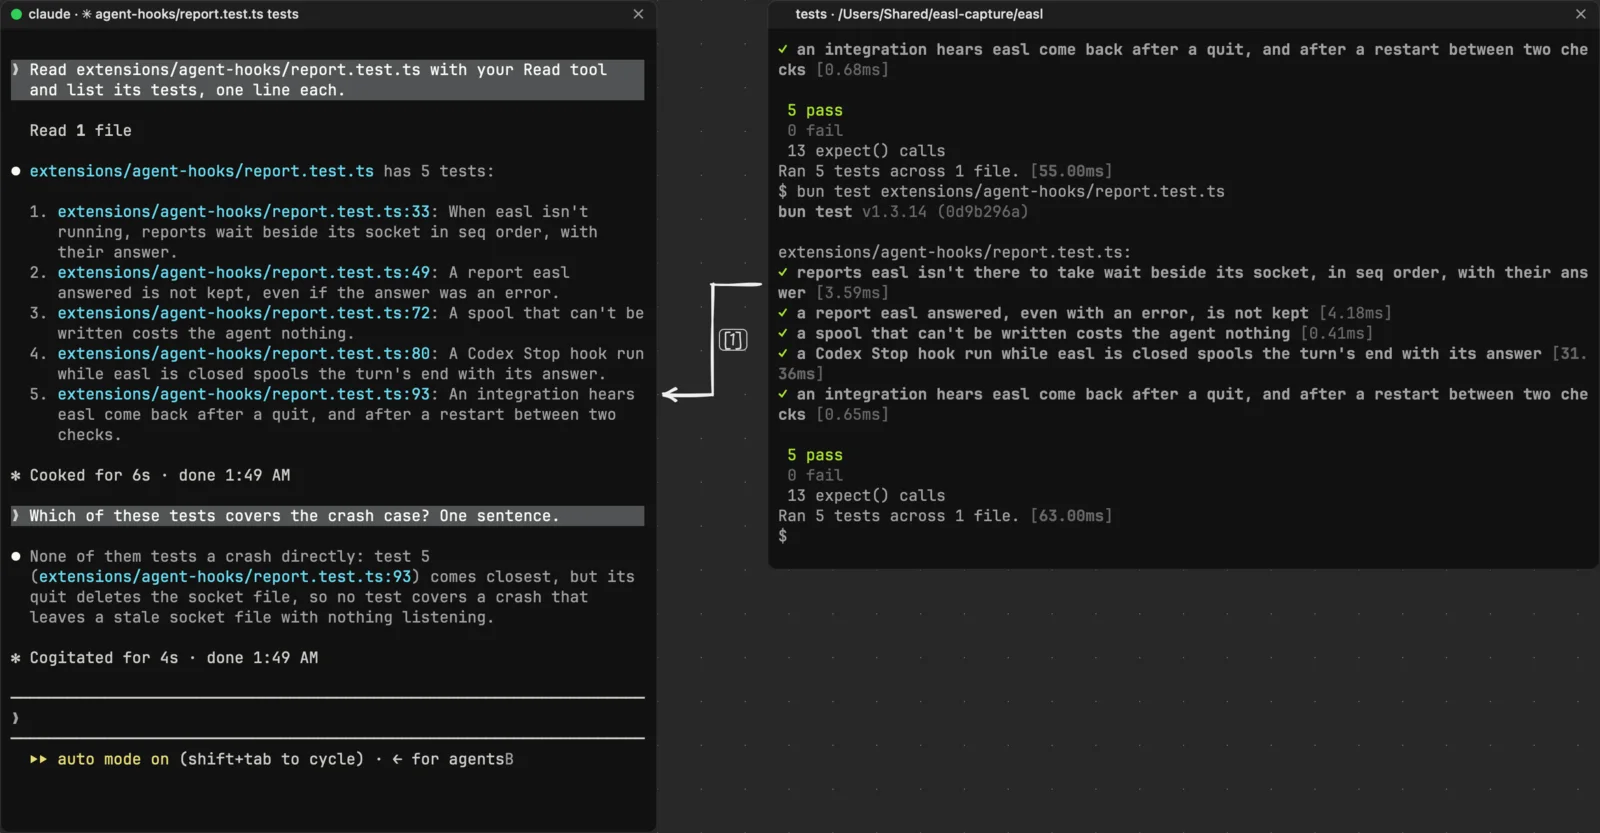Click the check mark beside 'a Codex Stop hook run'

click(x=783, y=353)
